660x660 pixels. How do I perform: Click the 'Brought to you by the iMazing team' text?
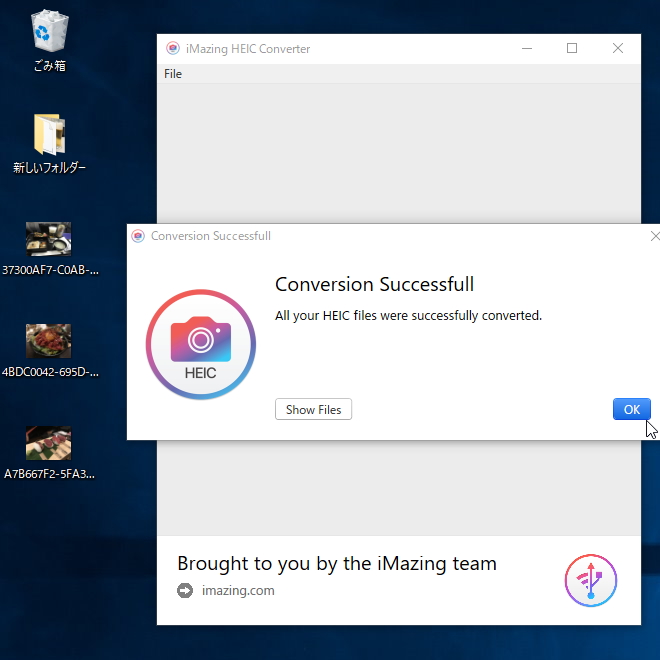[337, 564]
